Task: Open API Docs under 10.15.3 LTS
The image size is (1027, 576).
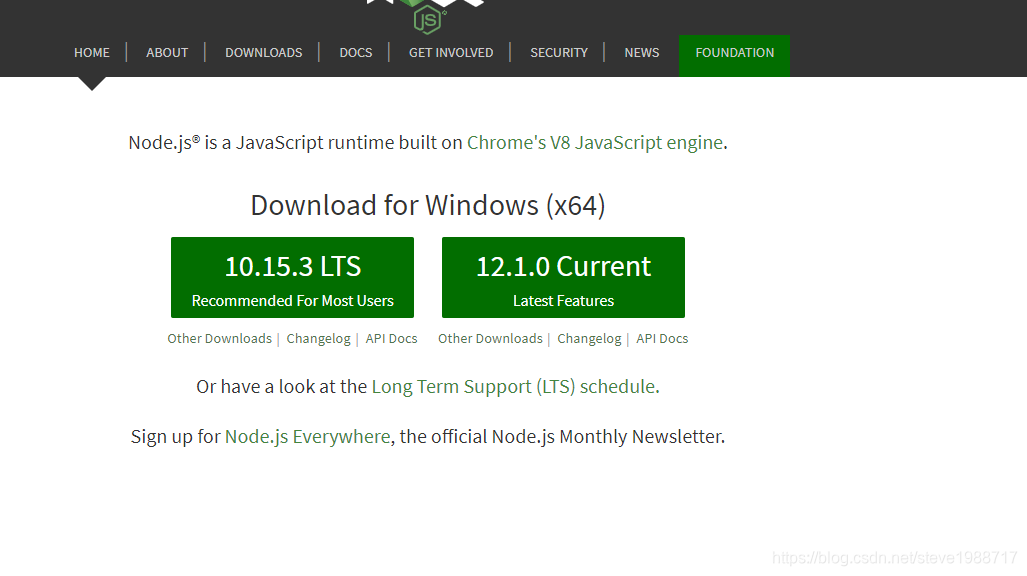Action: 391,338
